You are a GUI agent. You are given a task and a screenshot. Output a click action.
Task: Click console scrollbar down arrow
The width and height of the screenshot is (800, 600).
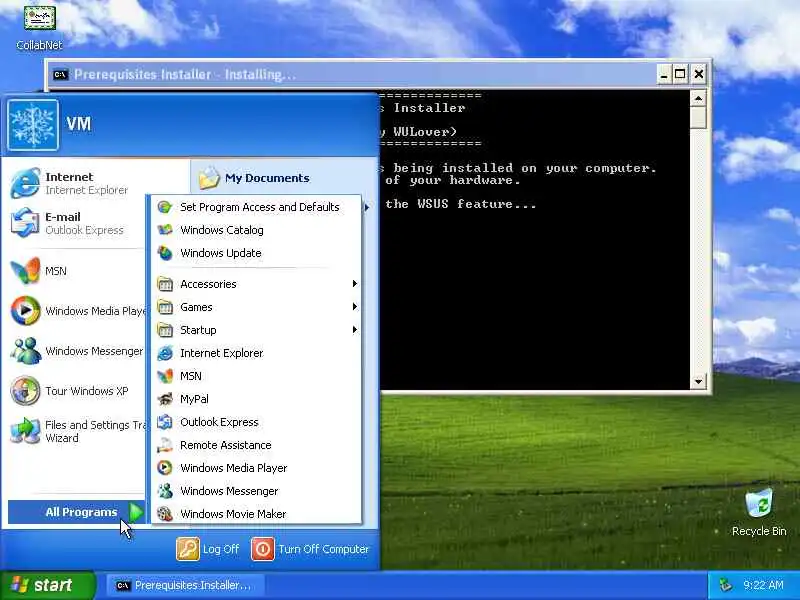click(698, 381)
